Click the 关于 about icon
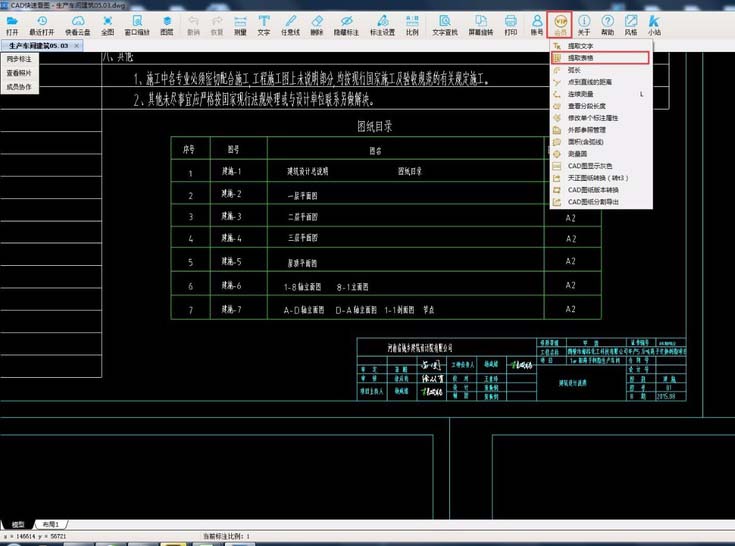735x546 pixels. point(584,25)
